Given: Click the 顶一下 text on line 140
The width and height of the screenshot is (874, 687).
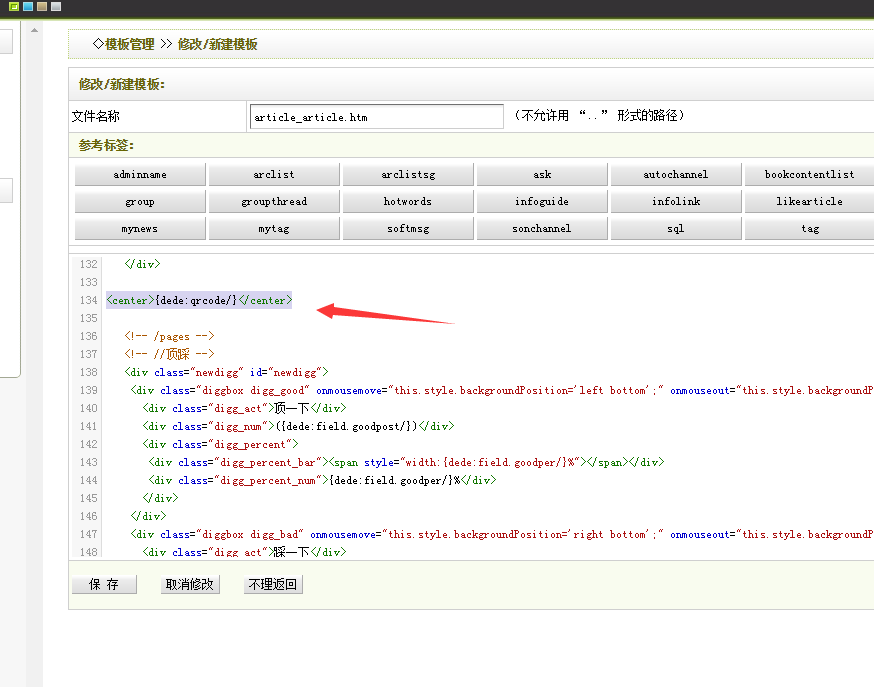Looking at the screenshot, I should point(292,408).
